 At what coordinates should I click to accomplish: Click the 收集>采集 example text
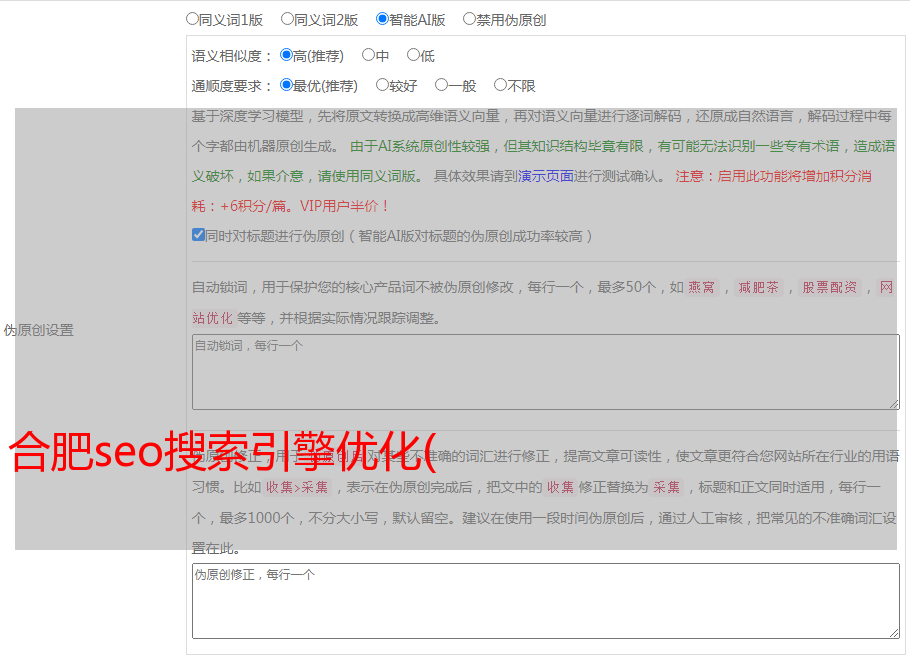[297, 487]
